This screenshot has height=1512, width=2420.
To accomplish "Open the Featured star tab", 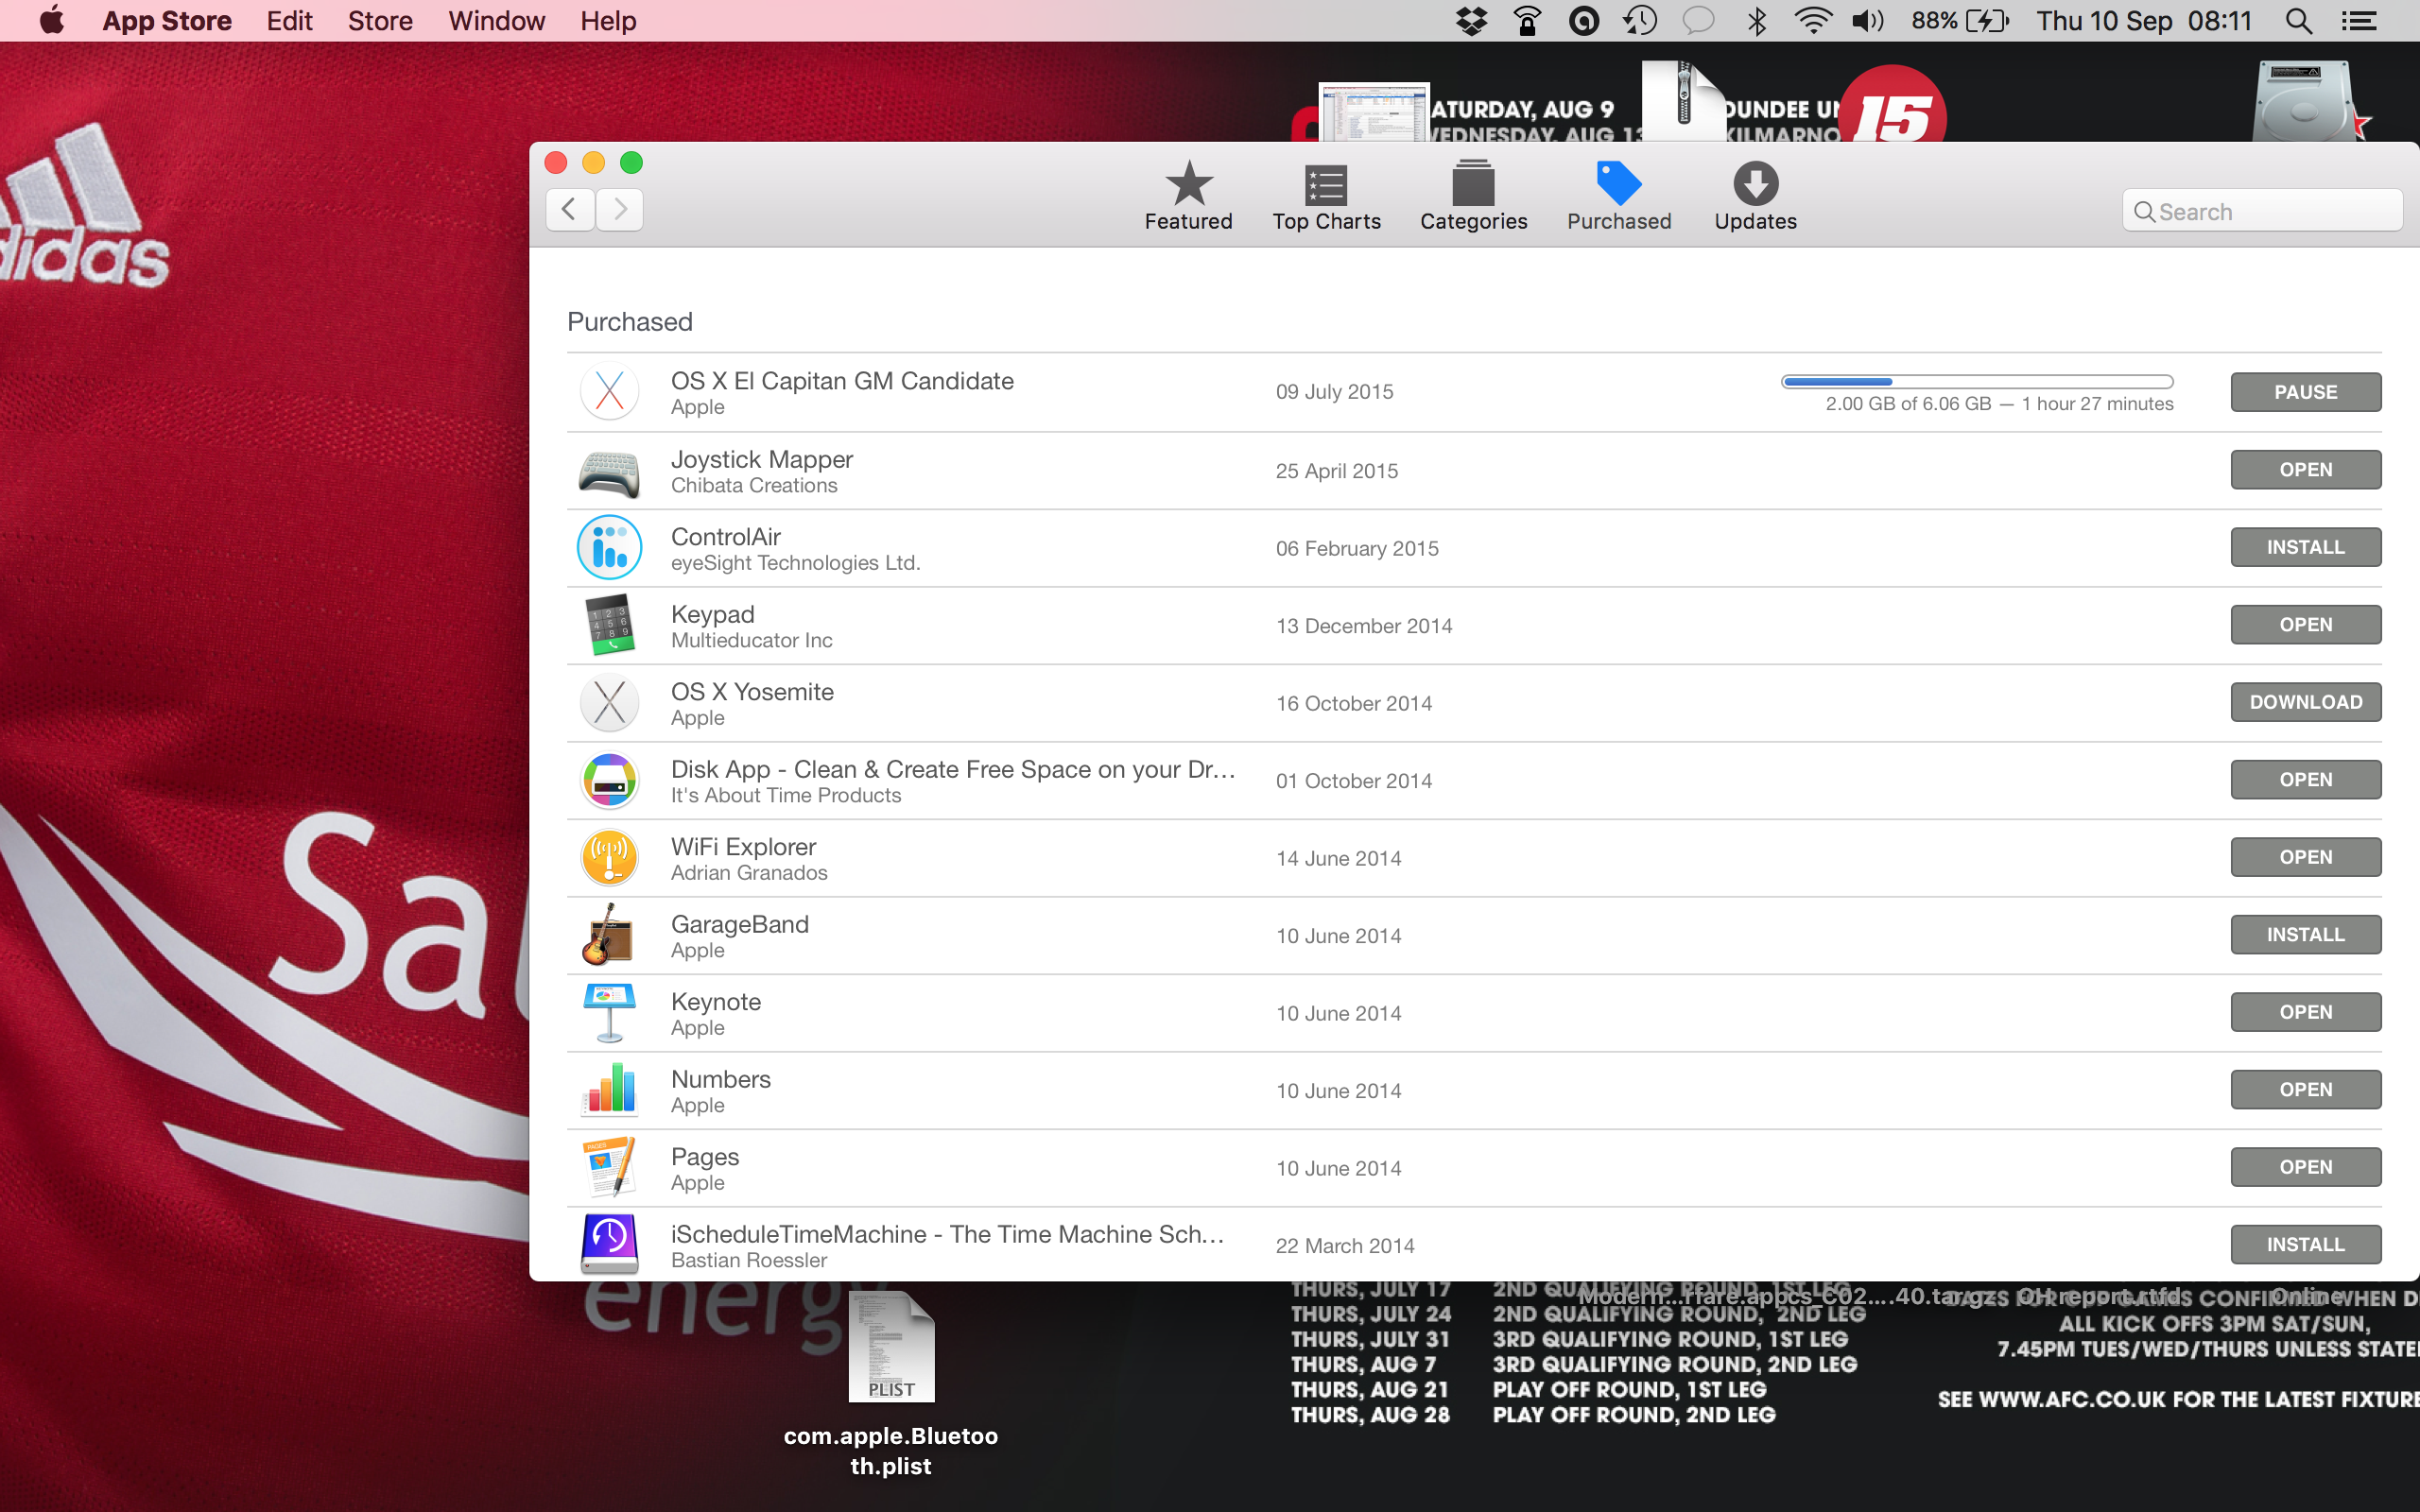I will click(1188, 196).
